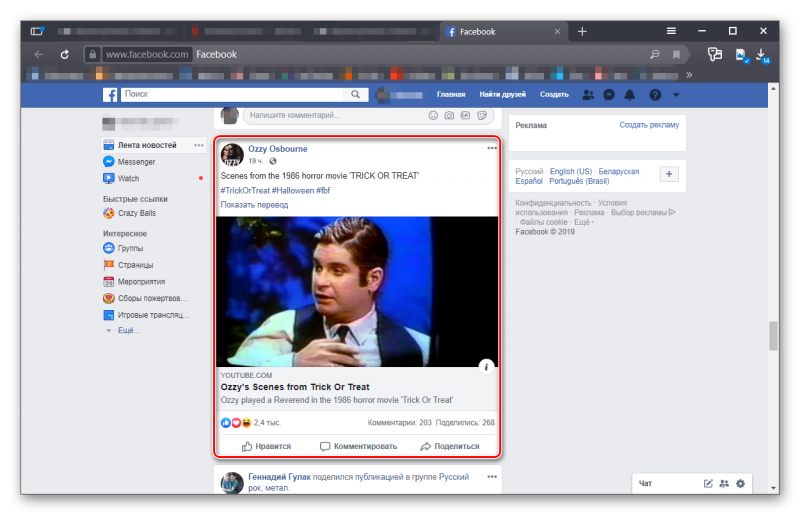
Task: Open the downloads icon in browser toolbar
Action: [x=761, y=54]
